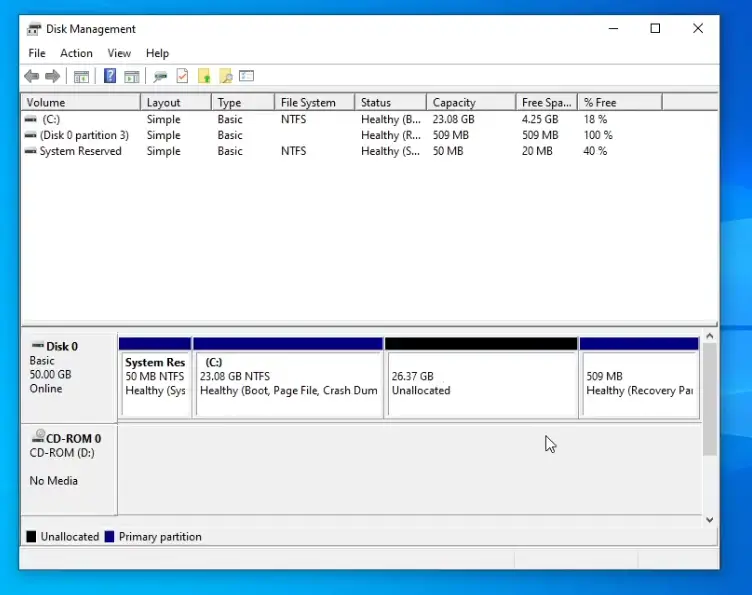Sort by the Layout column header

click(176, 103)
